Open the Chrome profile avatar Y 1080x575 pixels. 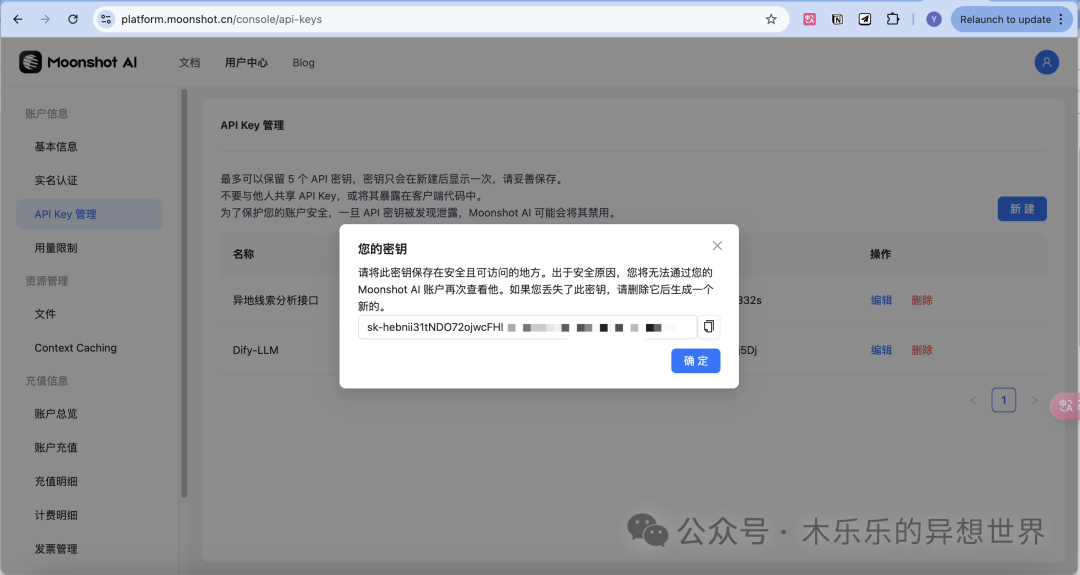coord(933,19)
